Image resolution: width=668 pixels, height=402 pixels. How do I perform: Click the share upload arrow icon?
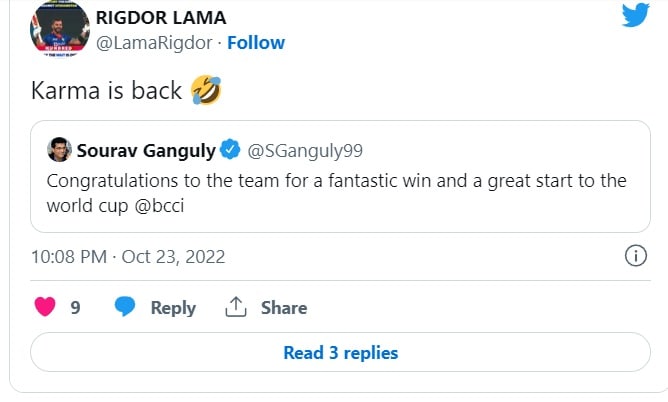(236, 307)
